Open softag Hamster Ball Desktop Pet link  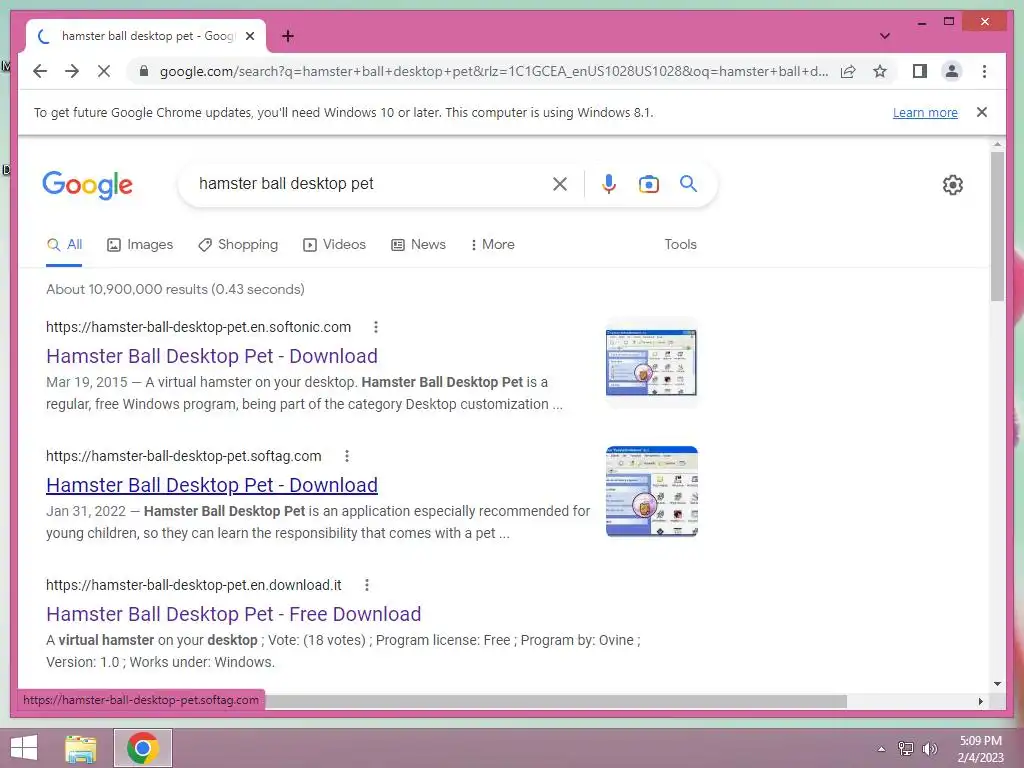(212, 485)
